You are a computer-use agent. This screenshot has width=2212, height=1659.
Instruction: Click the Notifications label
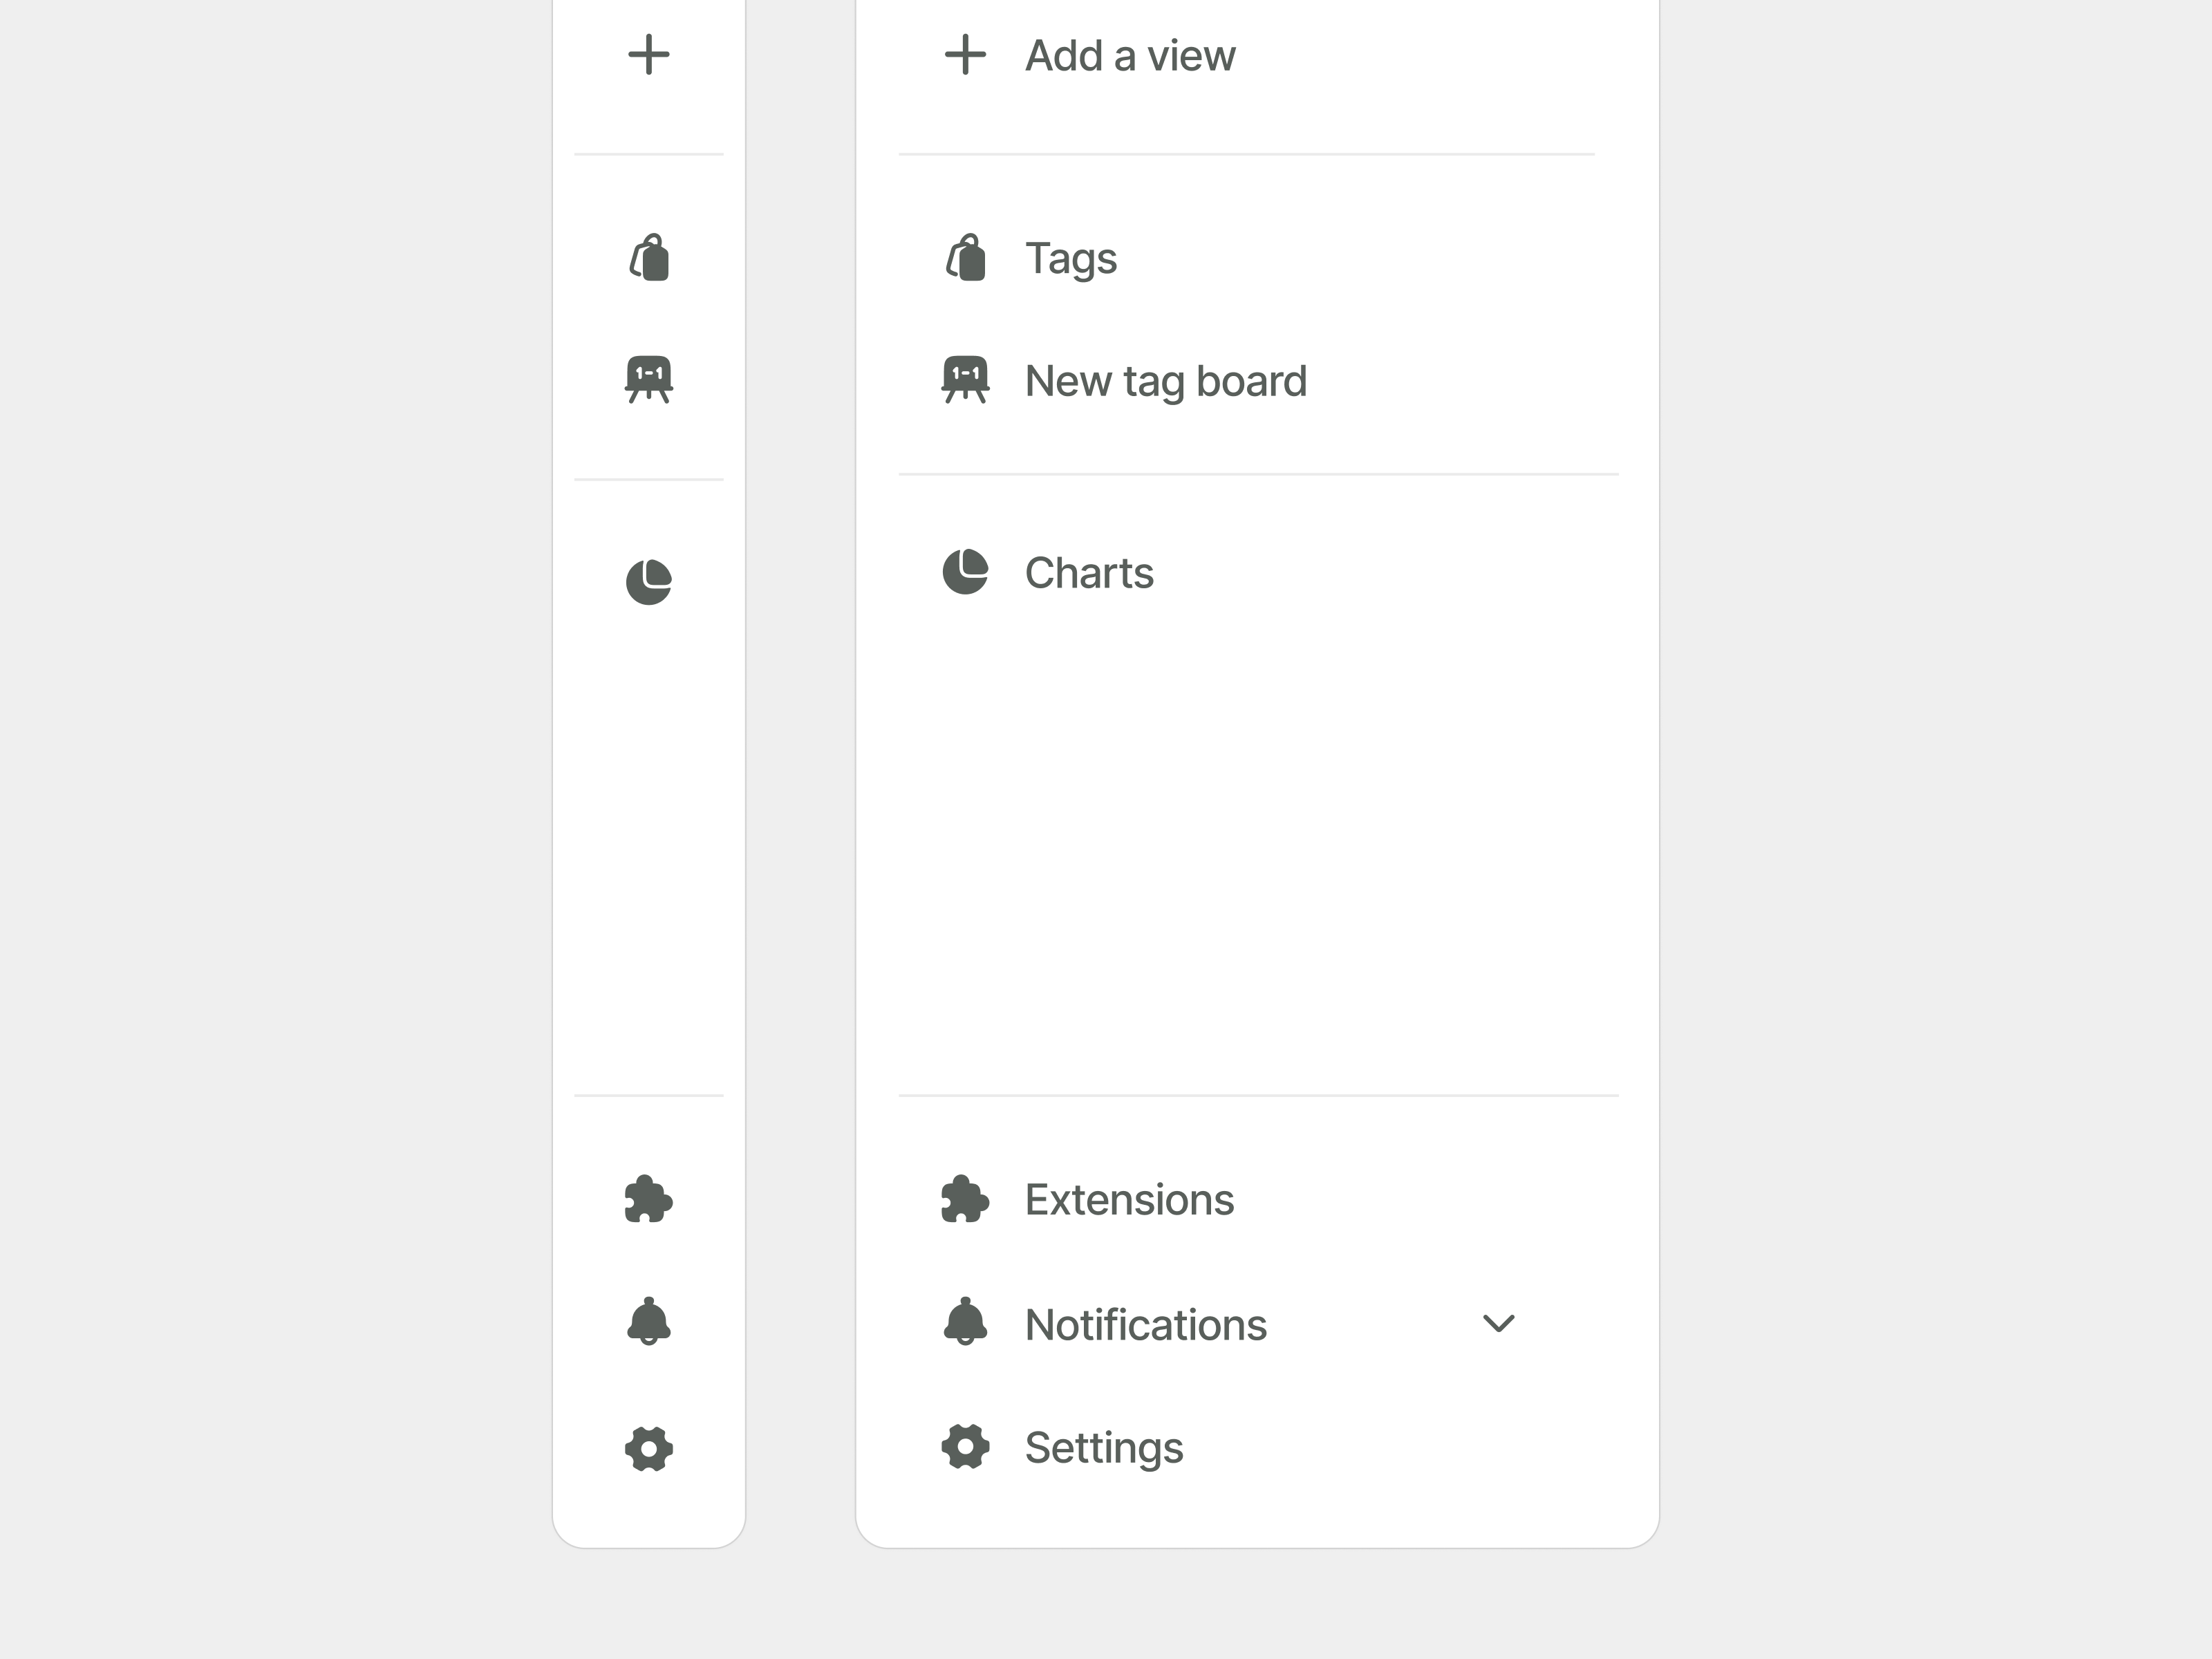point(1144,1324)
